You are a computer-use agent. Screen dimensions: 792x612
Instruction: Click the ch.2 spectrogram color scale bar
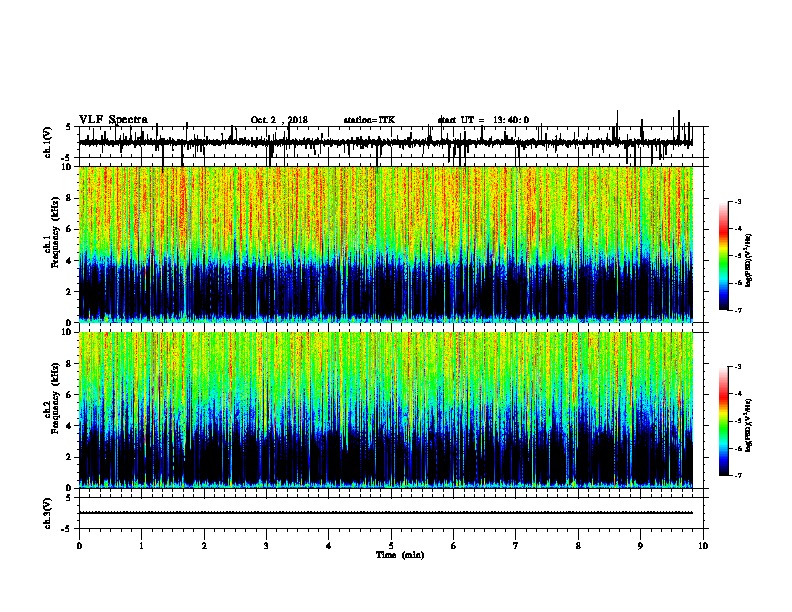[x=724, y=421]
